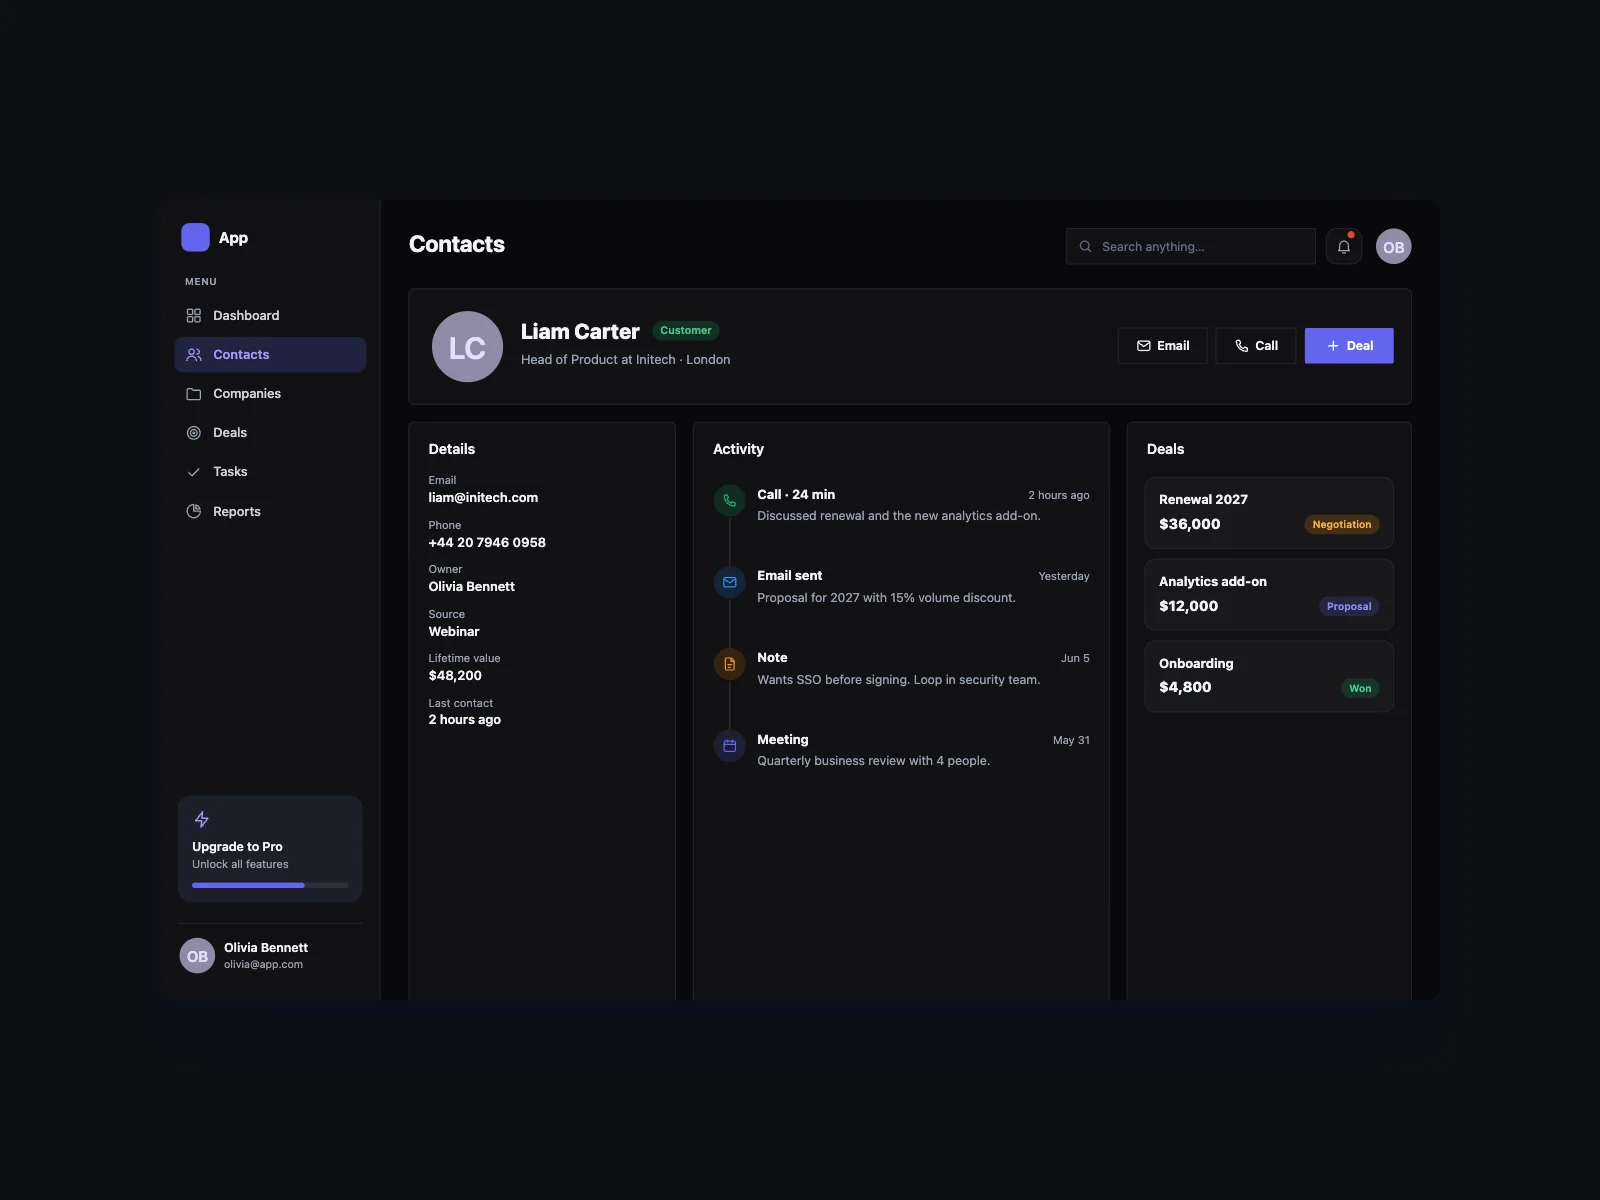Click the Won stage badge

pos(1360,688)
